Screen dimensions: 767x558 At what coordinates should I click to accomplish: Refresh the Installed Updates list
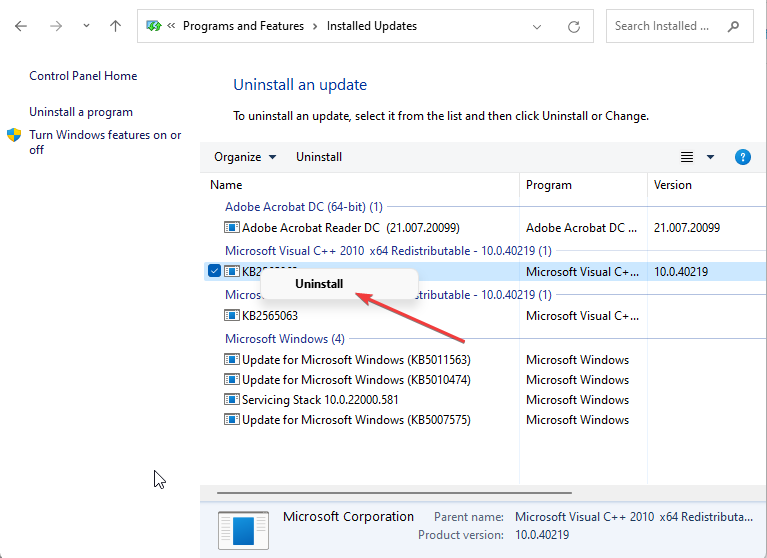pyautogui.click(x=573, y=26)
